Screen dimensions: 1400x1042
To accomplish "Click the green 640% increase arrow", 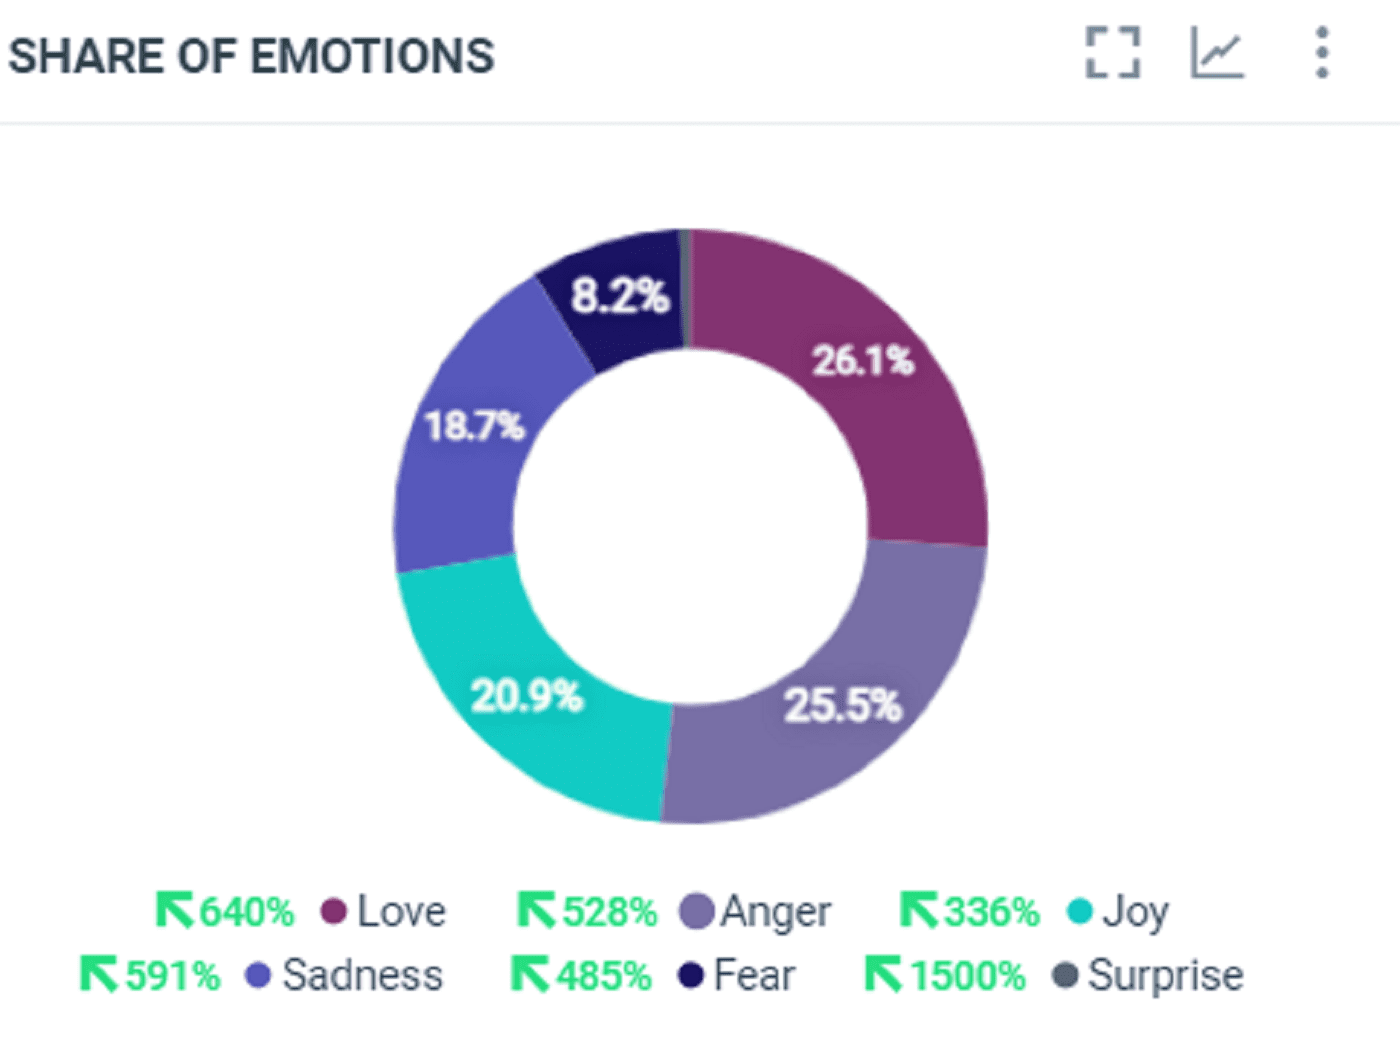I will tap(174, 911).
